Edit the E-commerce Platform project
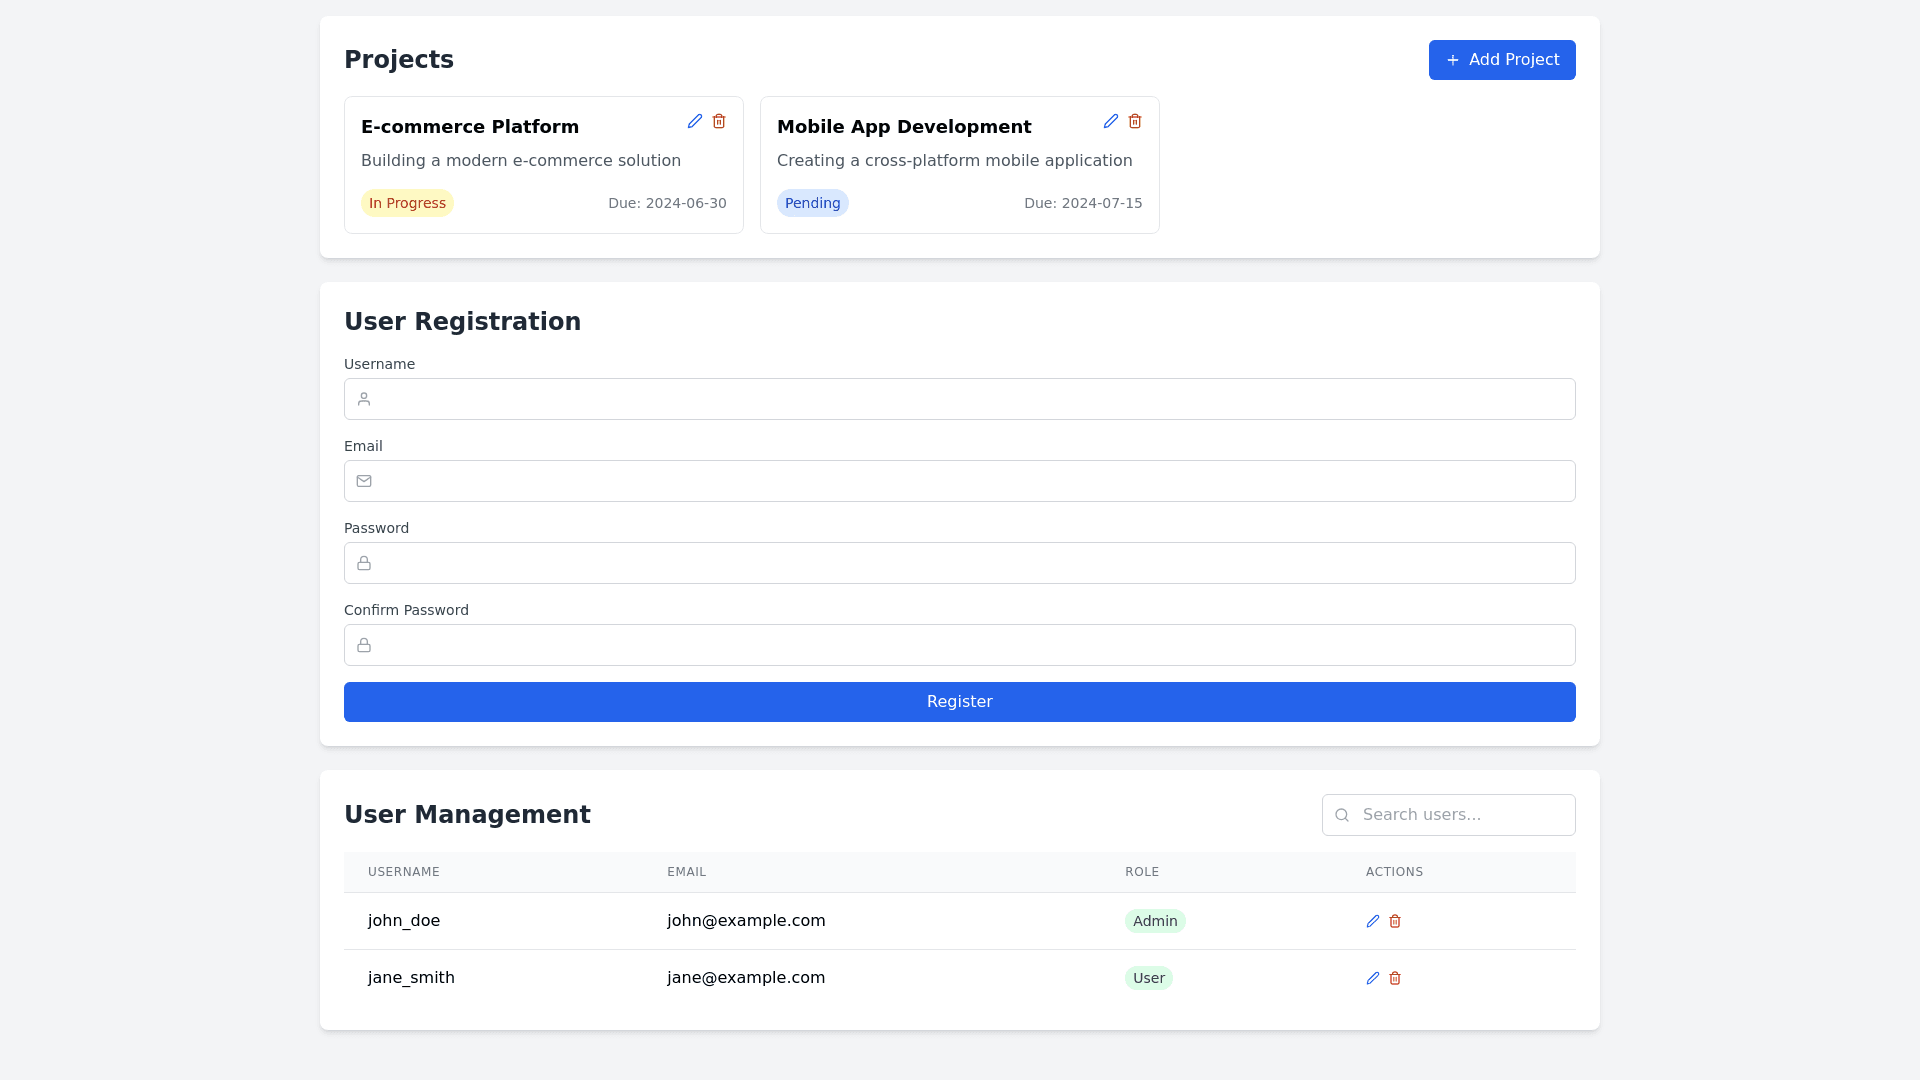The height and width of the screenshot is (1080, 1920). [x=695, y=121]
